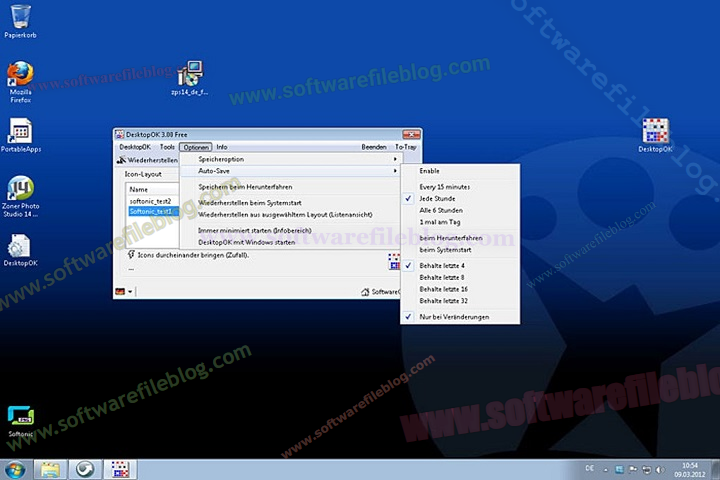The height and width of the screenshot is (480, 720).
Task: Click the DesktopOK taskbar button
Action: tap(119, 469)
